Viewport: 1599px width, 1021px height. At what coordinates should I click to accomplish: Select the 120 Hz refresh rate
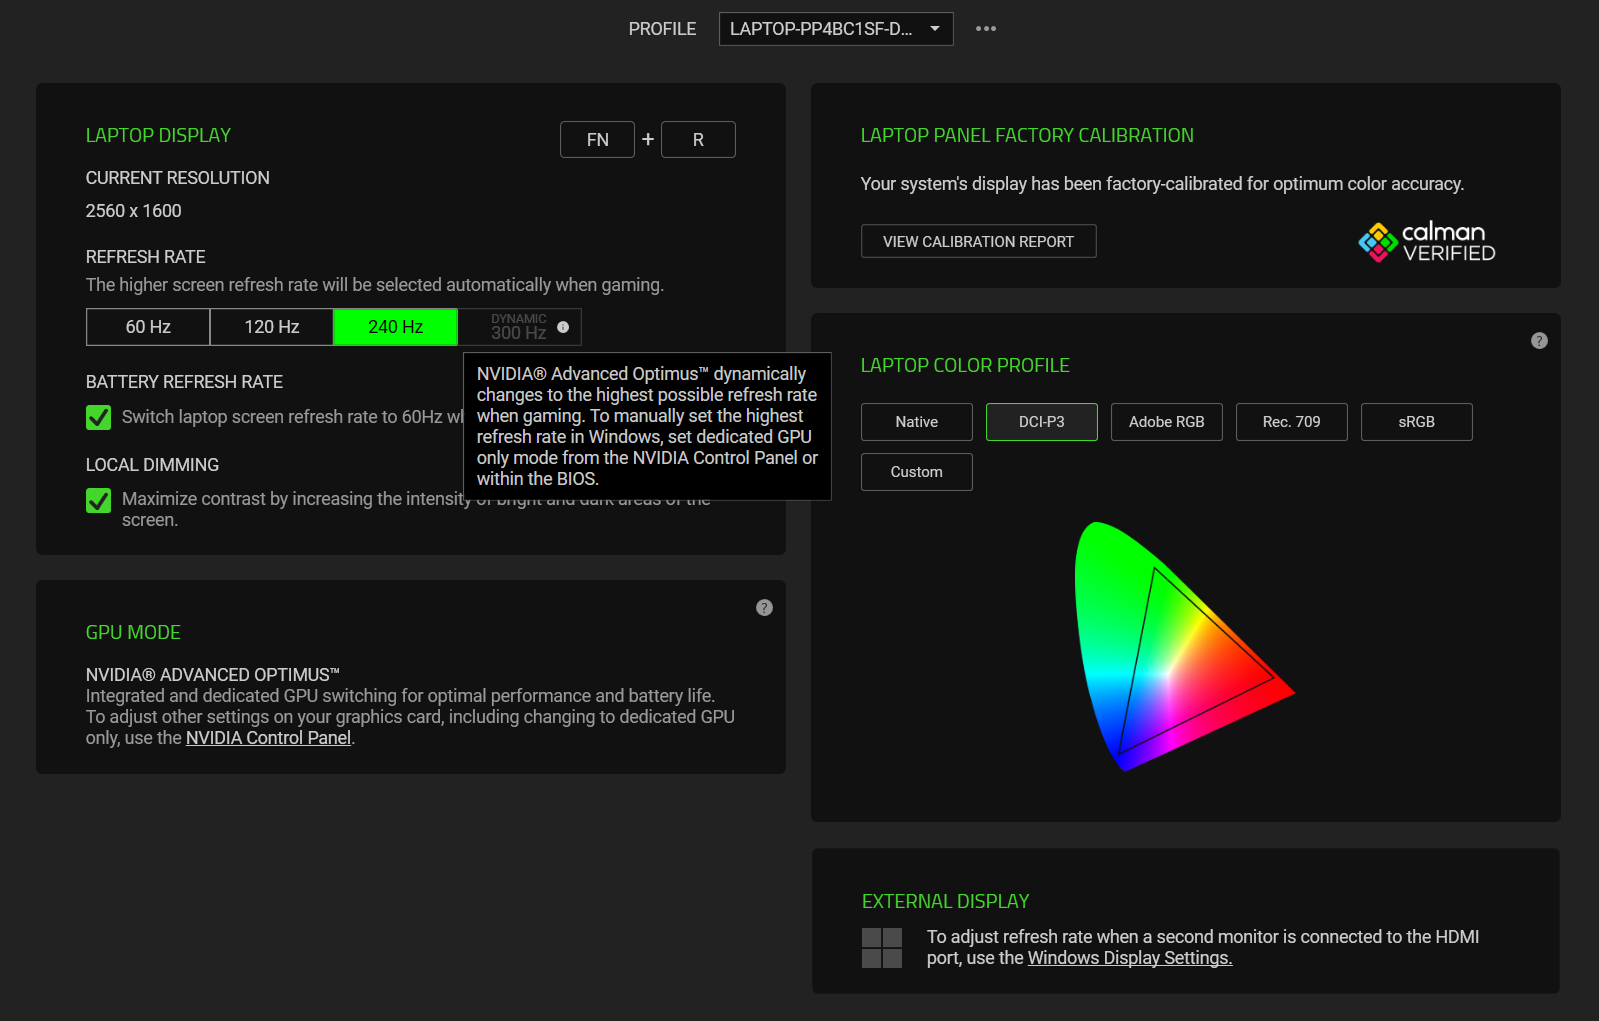click(272, 327)
